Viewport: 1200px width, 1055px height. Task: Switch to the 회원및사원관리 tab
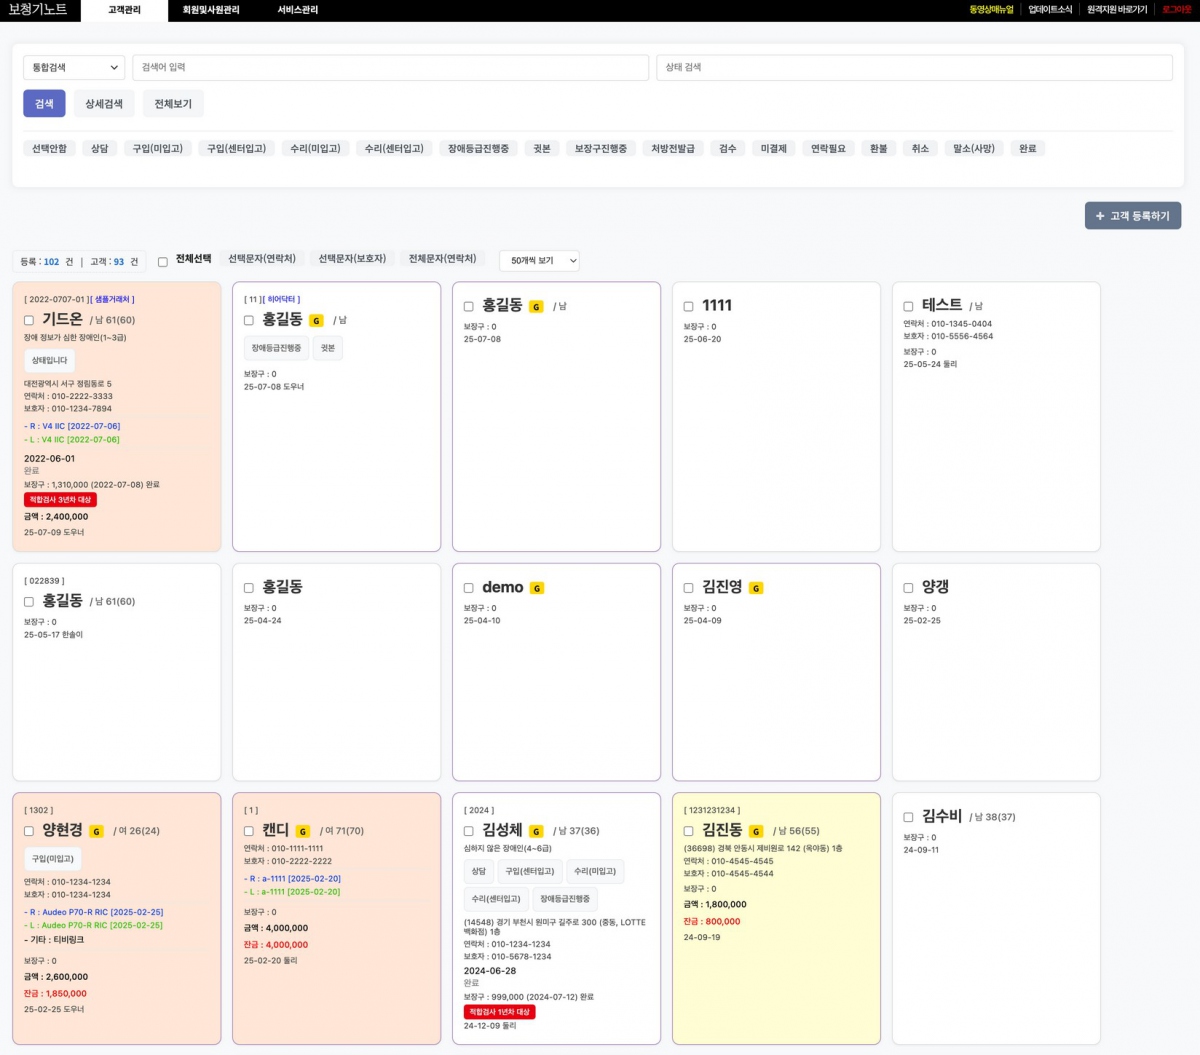pos(211,10)
